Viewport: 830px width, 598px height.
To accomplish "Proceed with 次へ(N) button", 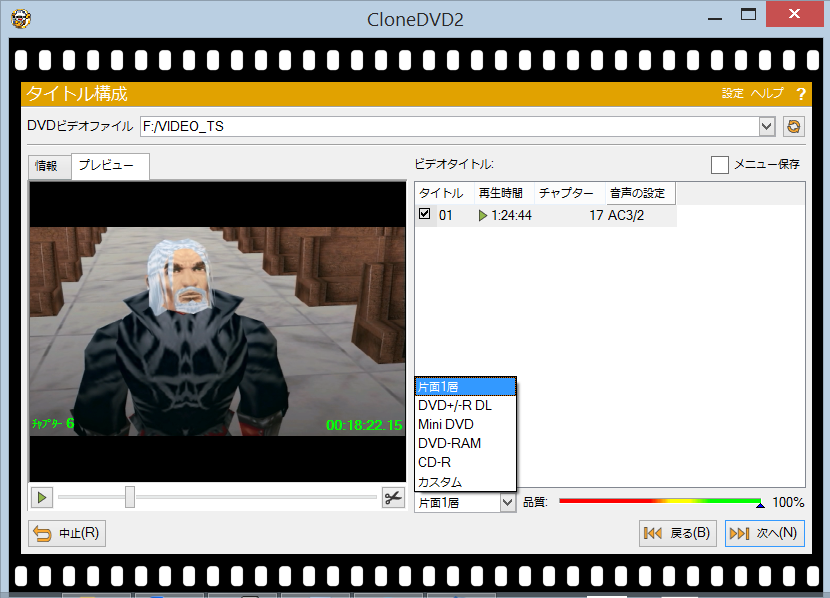I will pyautogui.click(x=764, y=533).
